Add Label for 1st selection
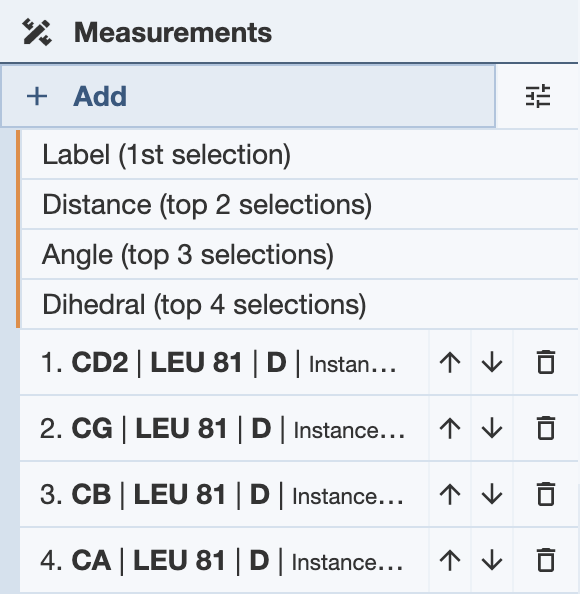This screenshot has width=580, height=594. [299, 155]
